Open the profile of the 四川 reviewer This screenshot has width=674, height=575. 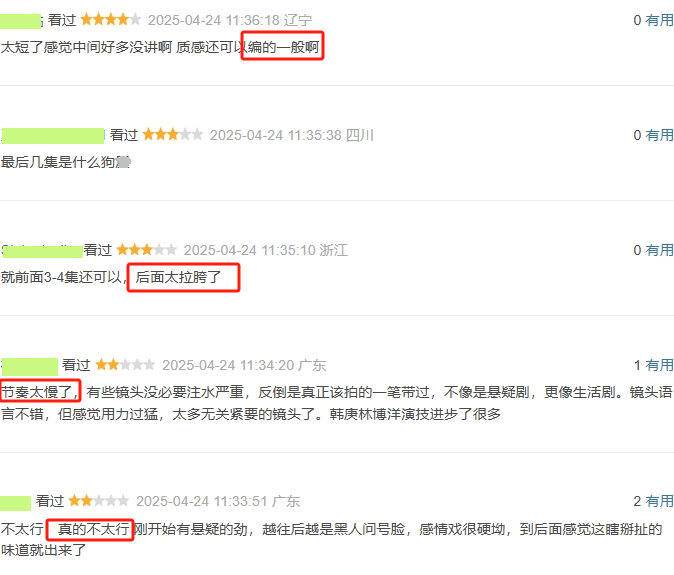(53, 135)
